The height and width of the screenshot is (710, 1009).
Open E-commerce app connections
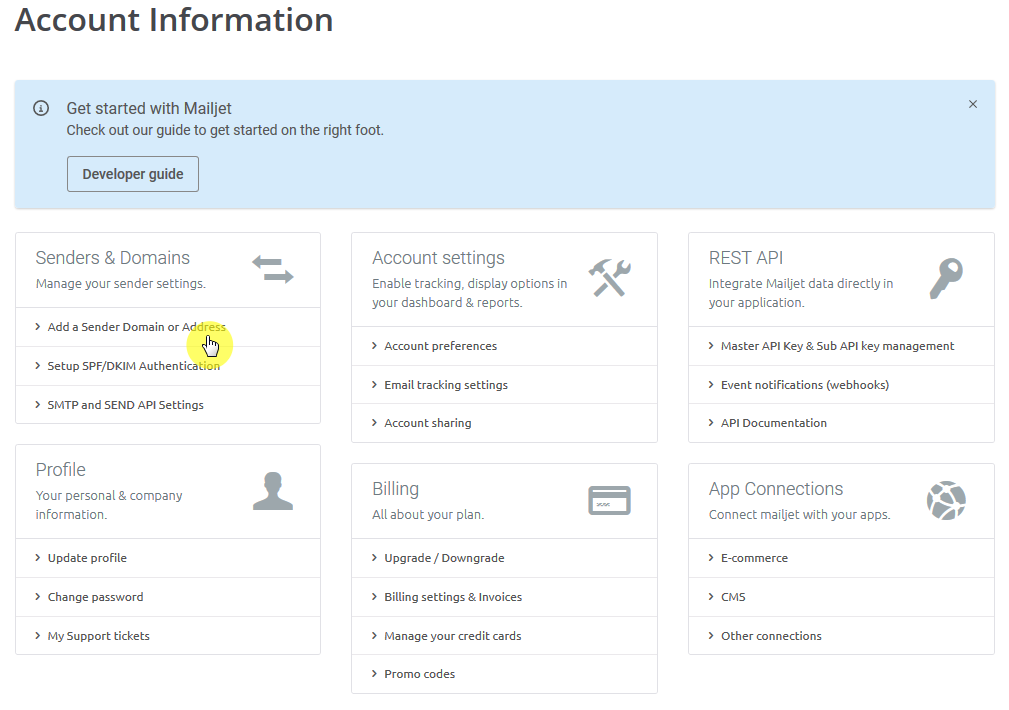coord(754,558)
